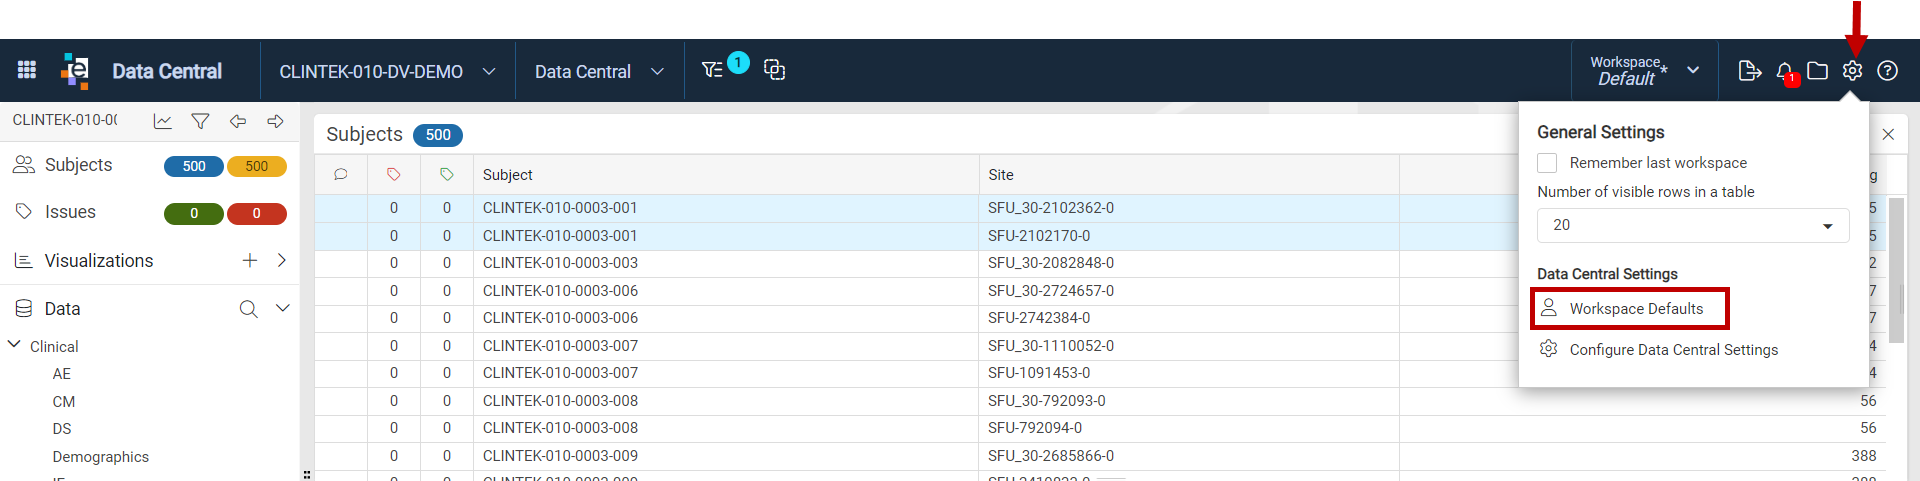
Task: Click the back arrow icon in sidebar
Action: tap(238, 121)
